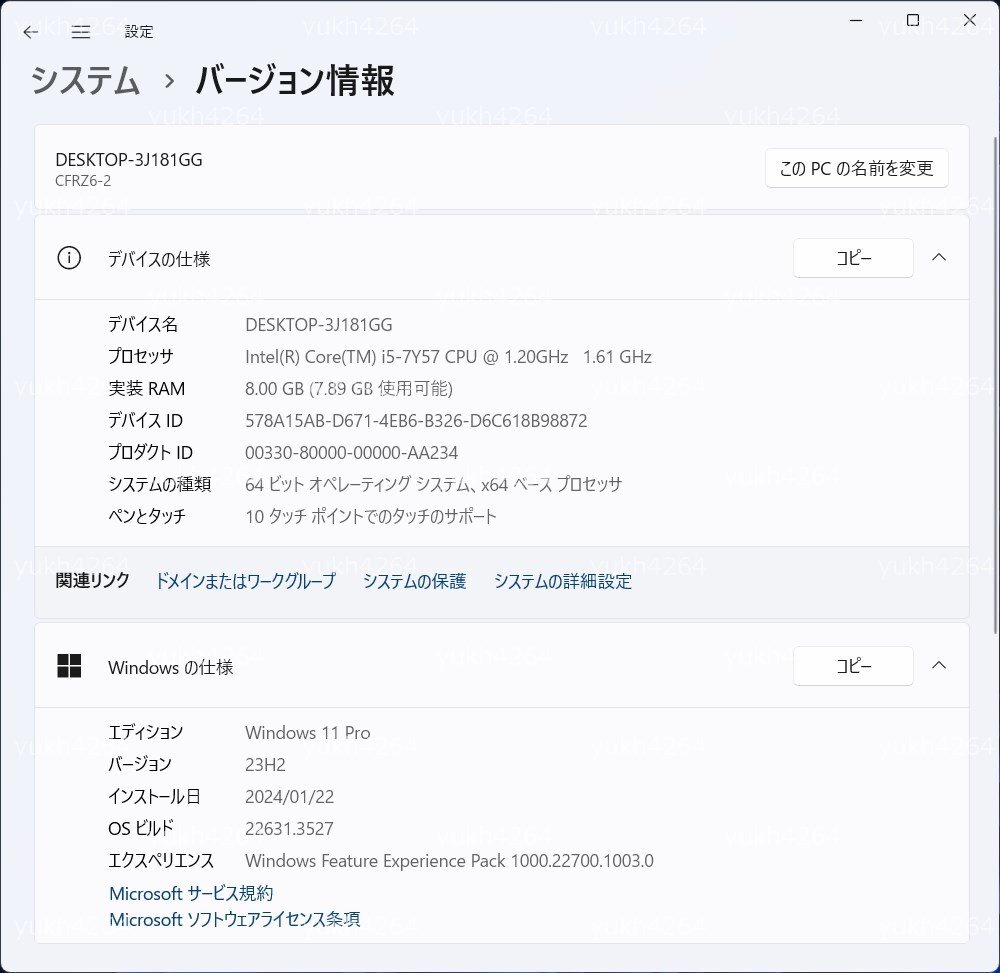The image size is (1000, 973).
Task: Select product ID 00330-80000-00000-AA234
Action: tap(351, 453)
